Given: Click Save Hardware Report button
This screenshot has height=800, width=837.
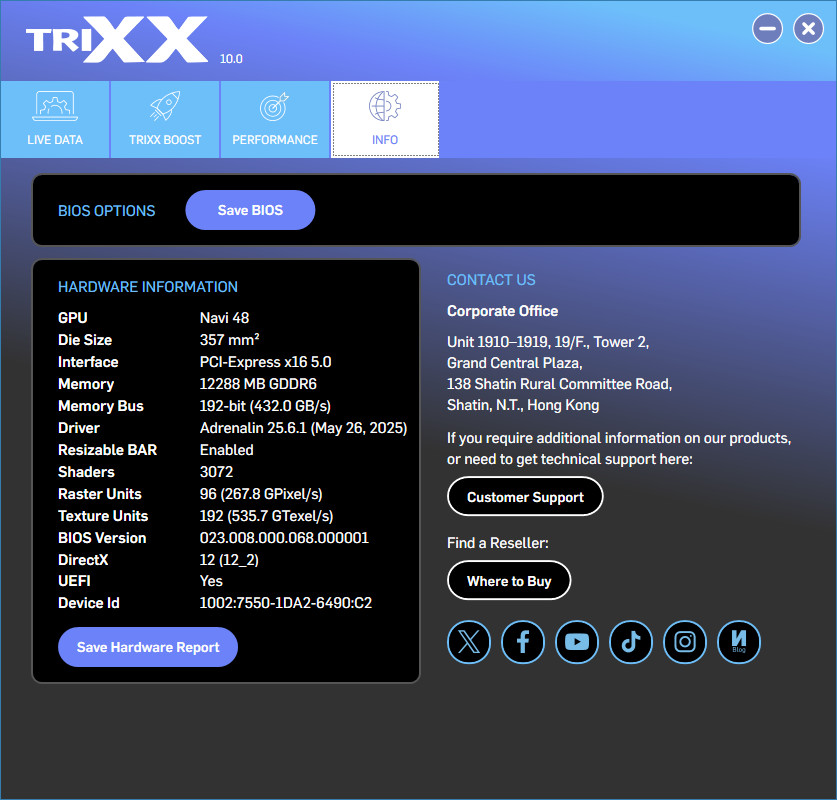Looking at the screenshot, I should click(x=148, y=647).
